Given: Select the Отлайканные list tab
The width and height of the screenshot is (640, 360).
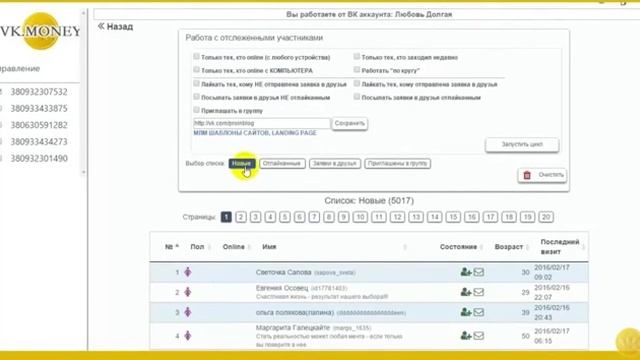Looking at the screenshot, I should click(x=282, y=164).
